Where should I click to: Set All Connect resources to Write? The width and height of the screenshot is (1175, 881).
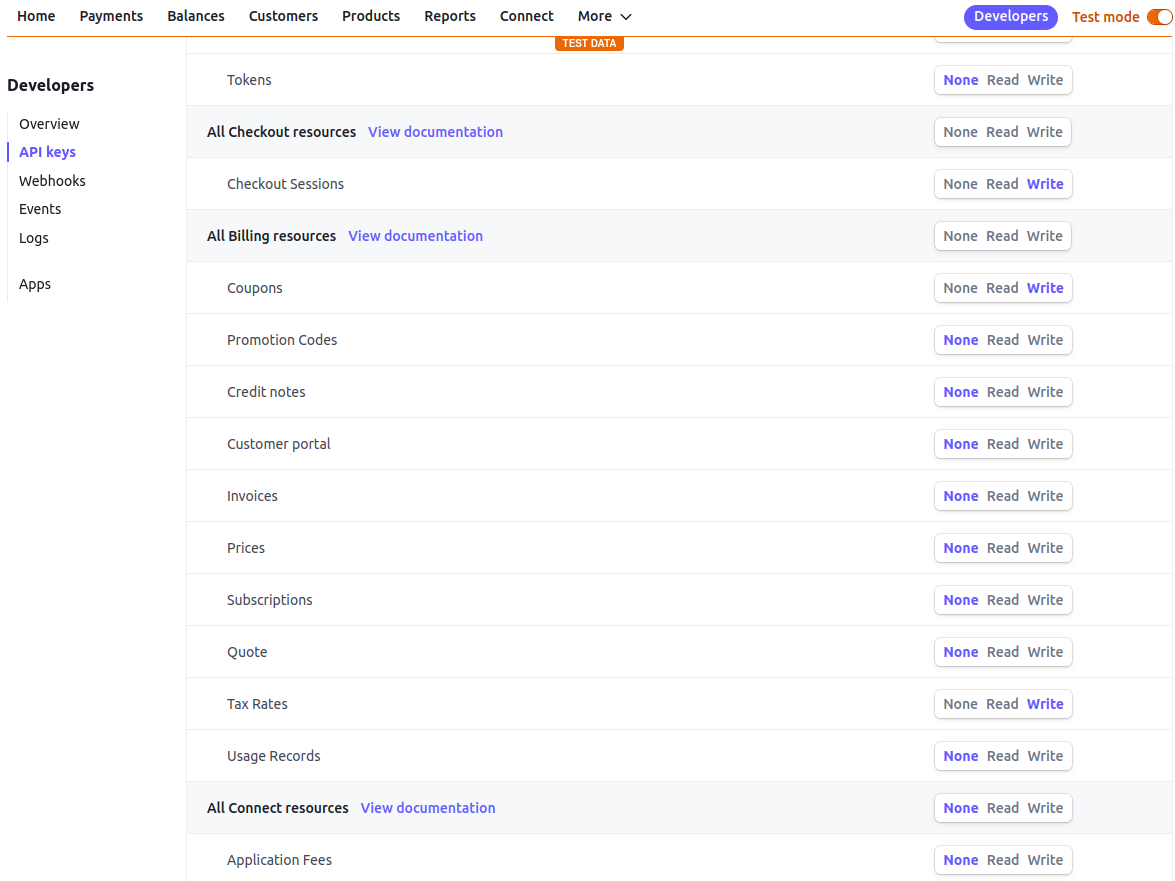[x=1045, y=808]
